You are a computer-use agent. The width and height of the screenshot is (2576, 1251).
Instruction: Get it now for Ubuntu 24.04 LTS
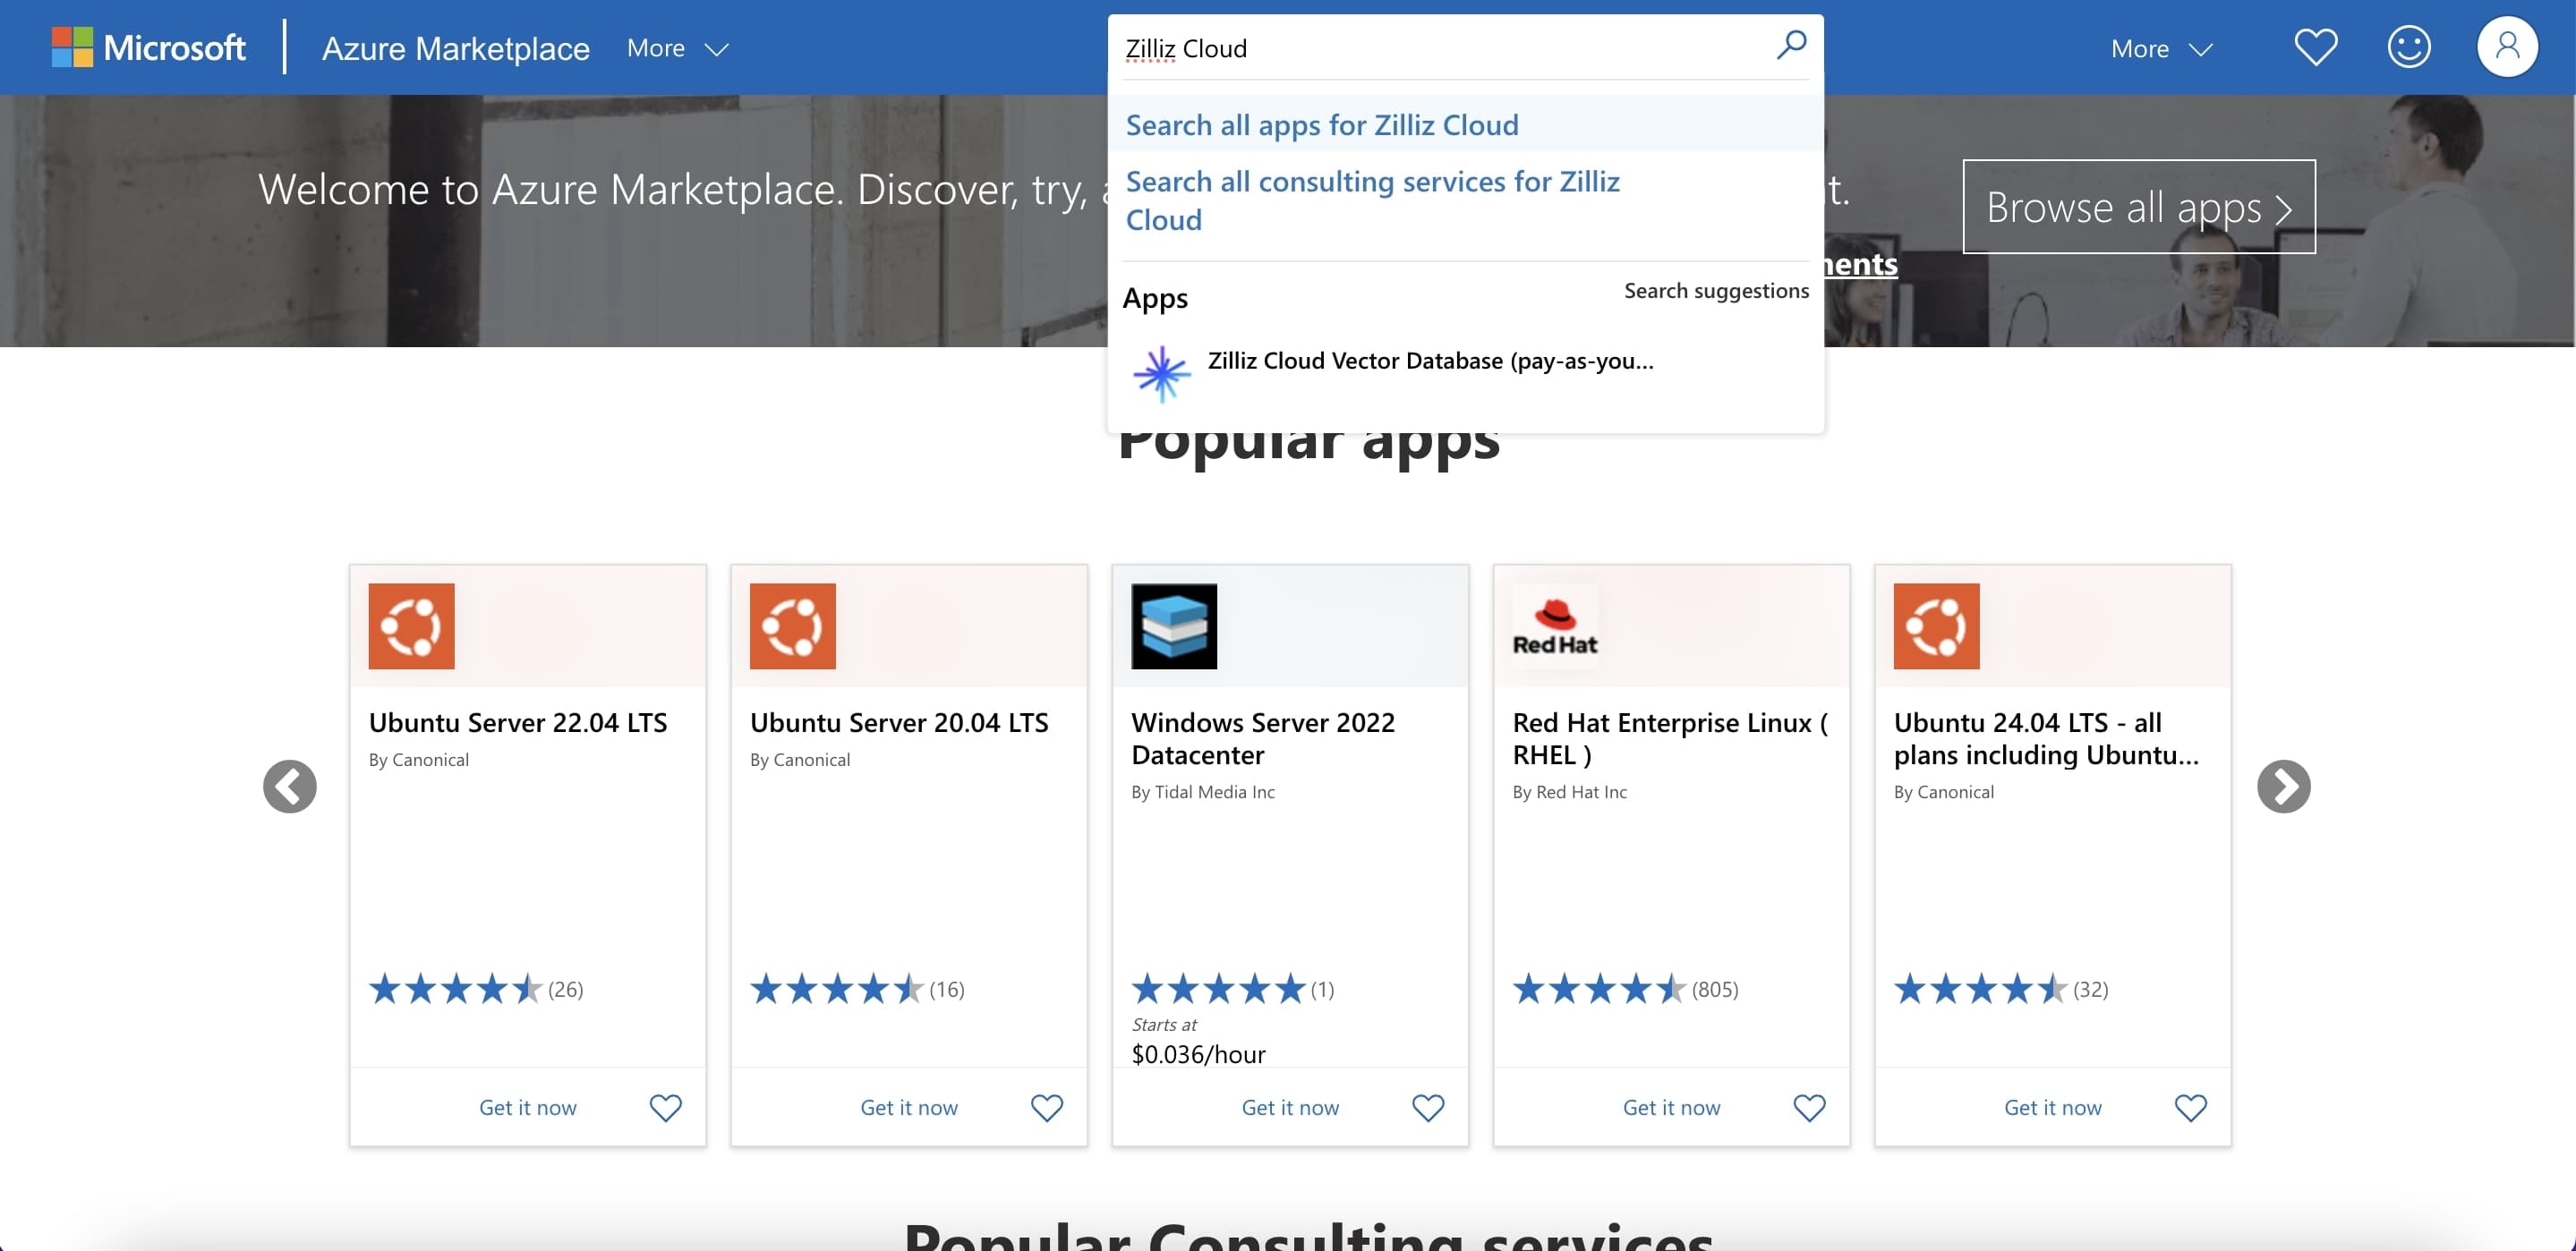point(2052,1107)
